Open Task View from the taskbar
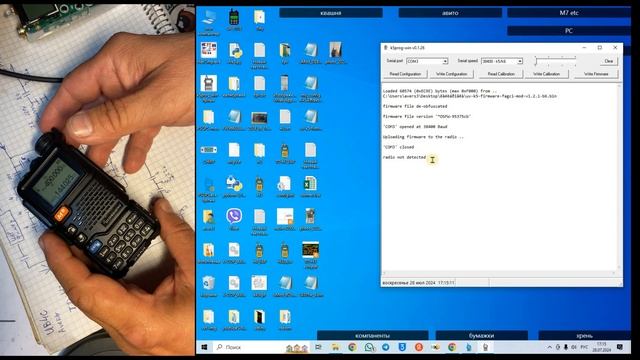The width and height of the screenshot is (640, 360). [318, 347]
